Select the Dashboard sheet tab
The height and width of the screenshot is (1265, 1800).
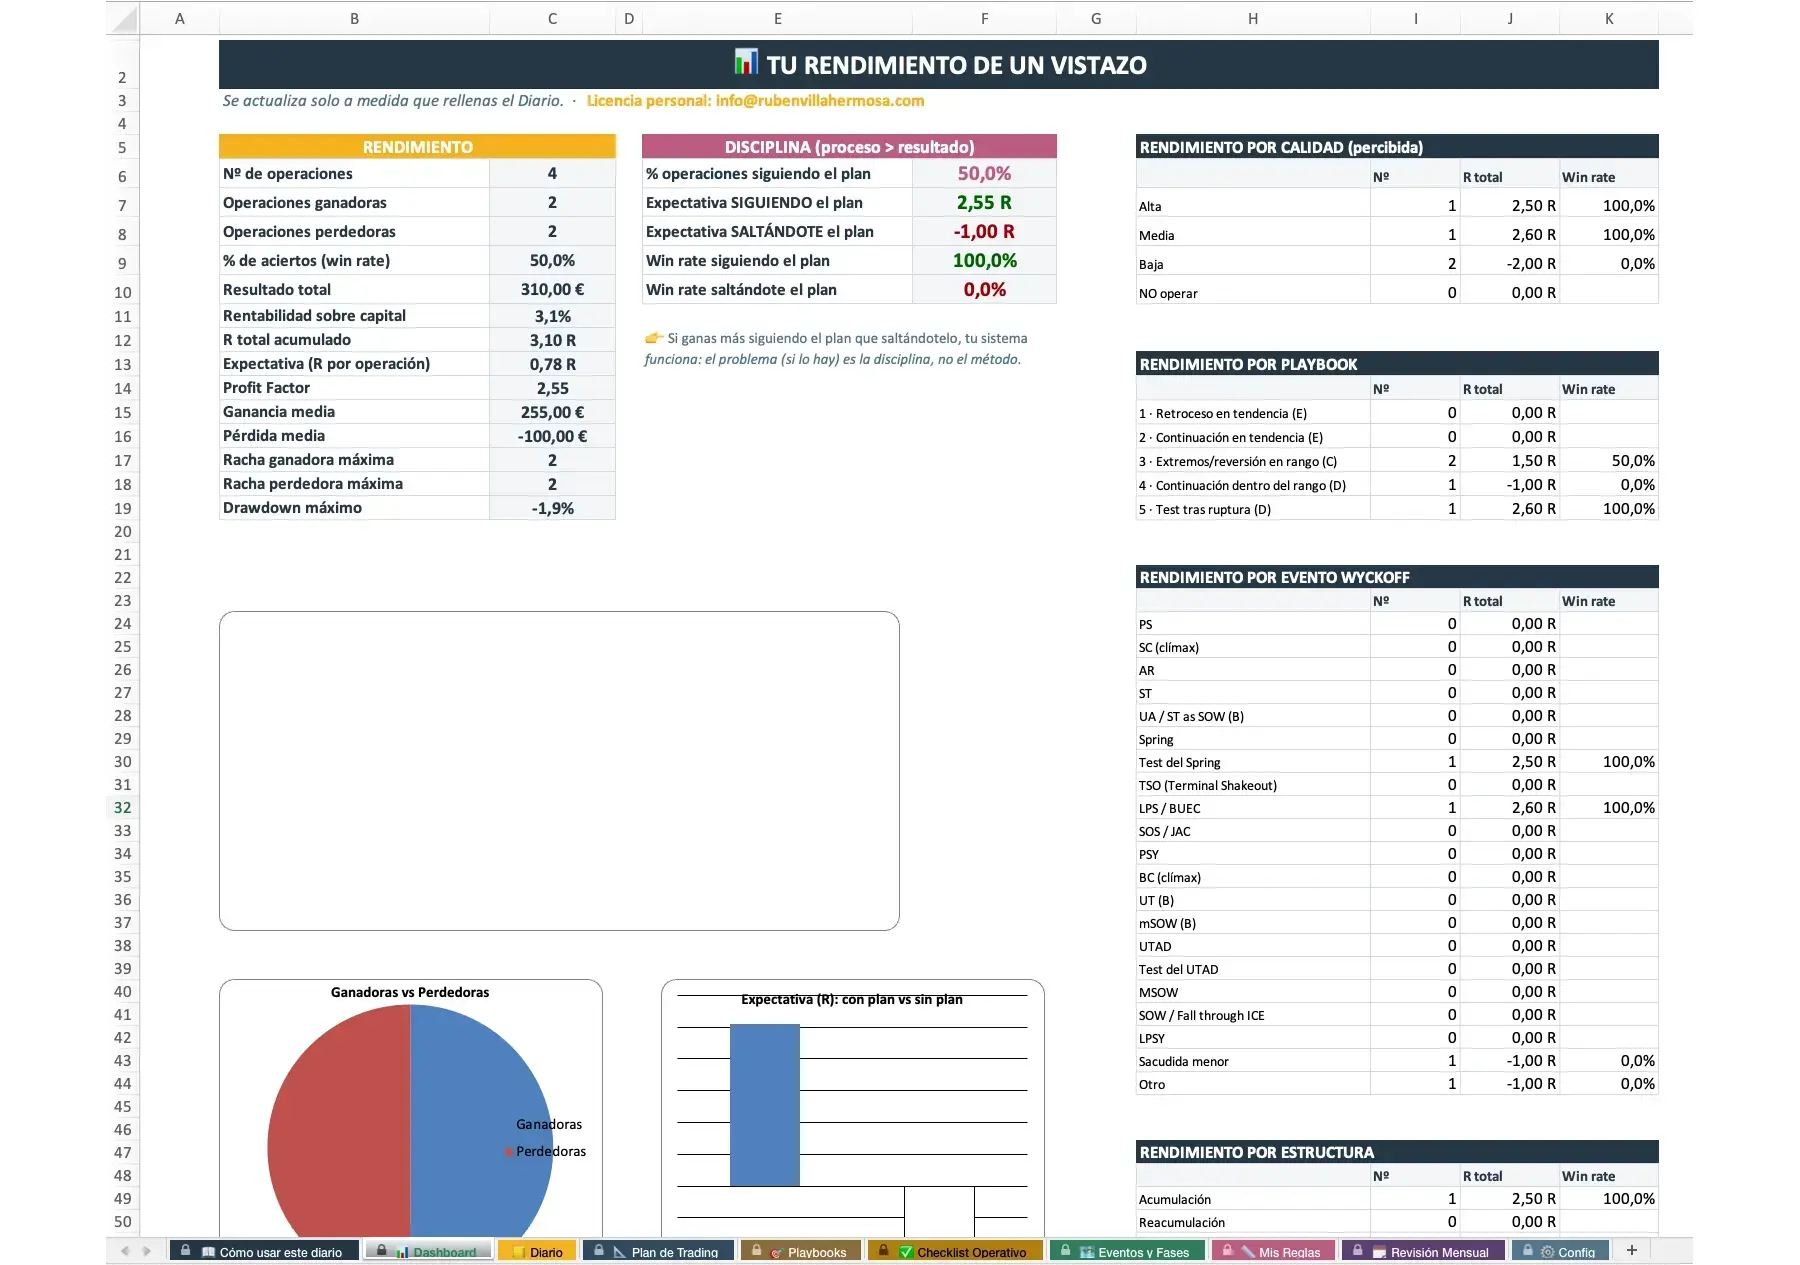pyautogui.click(x=428, y=1251)
